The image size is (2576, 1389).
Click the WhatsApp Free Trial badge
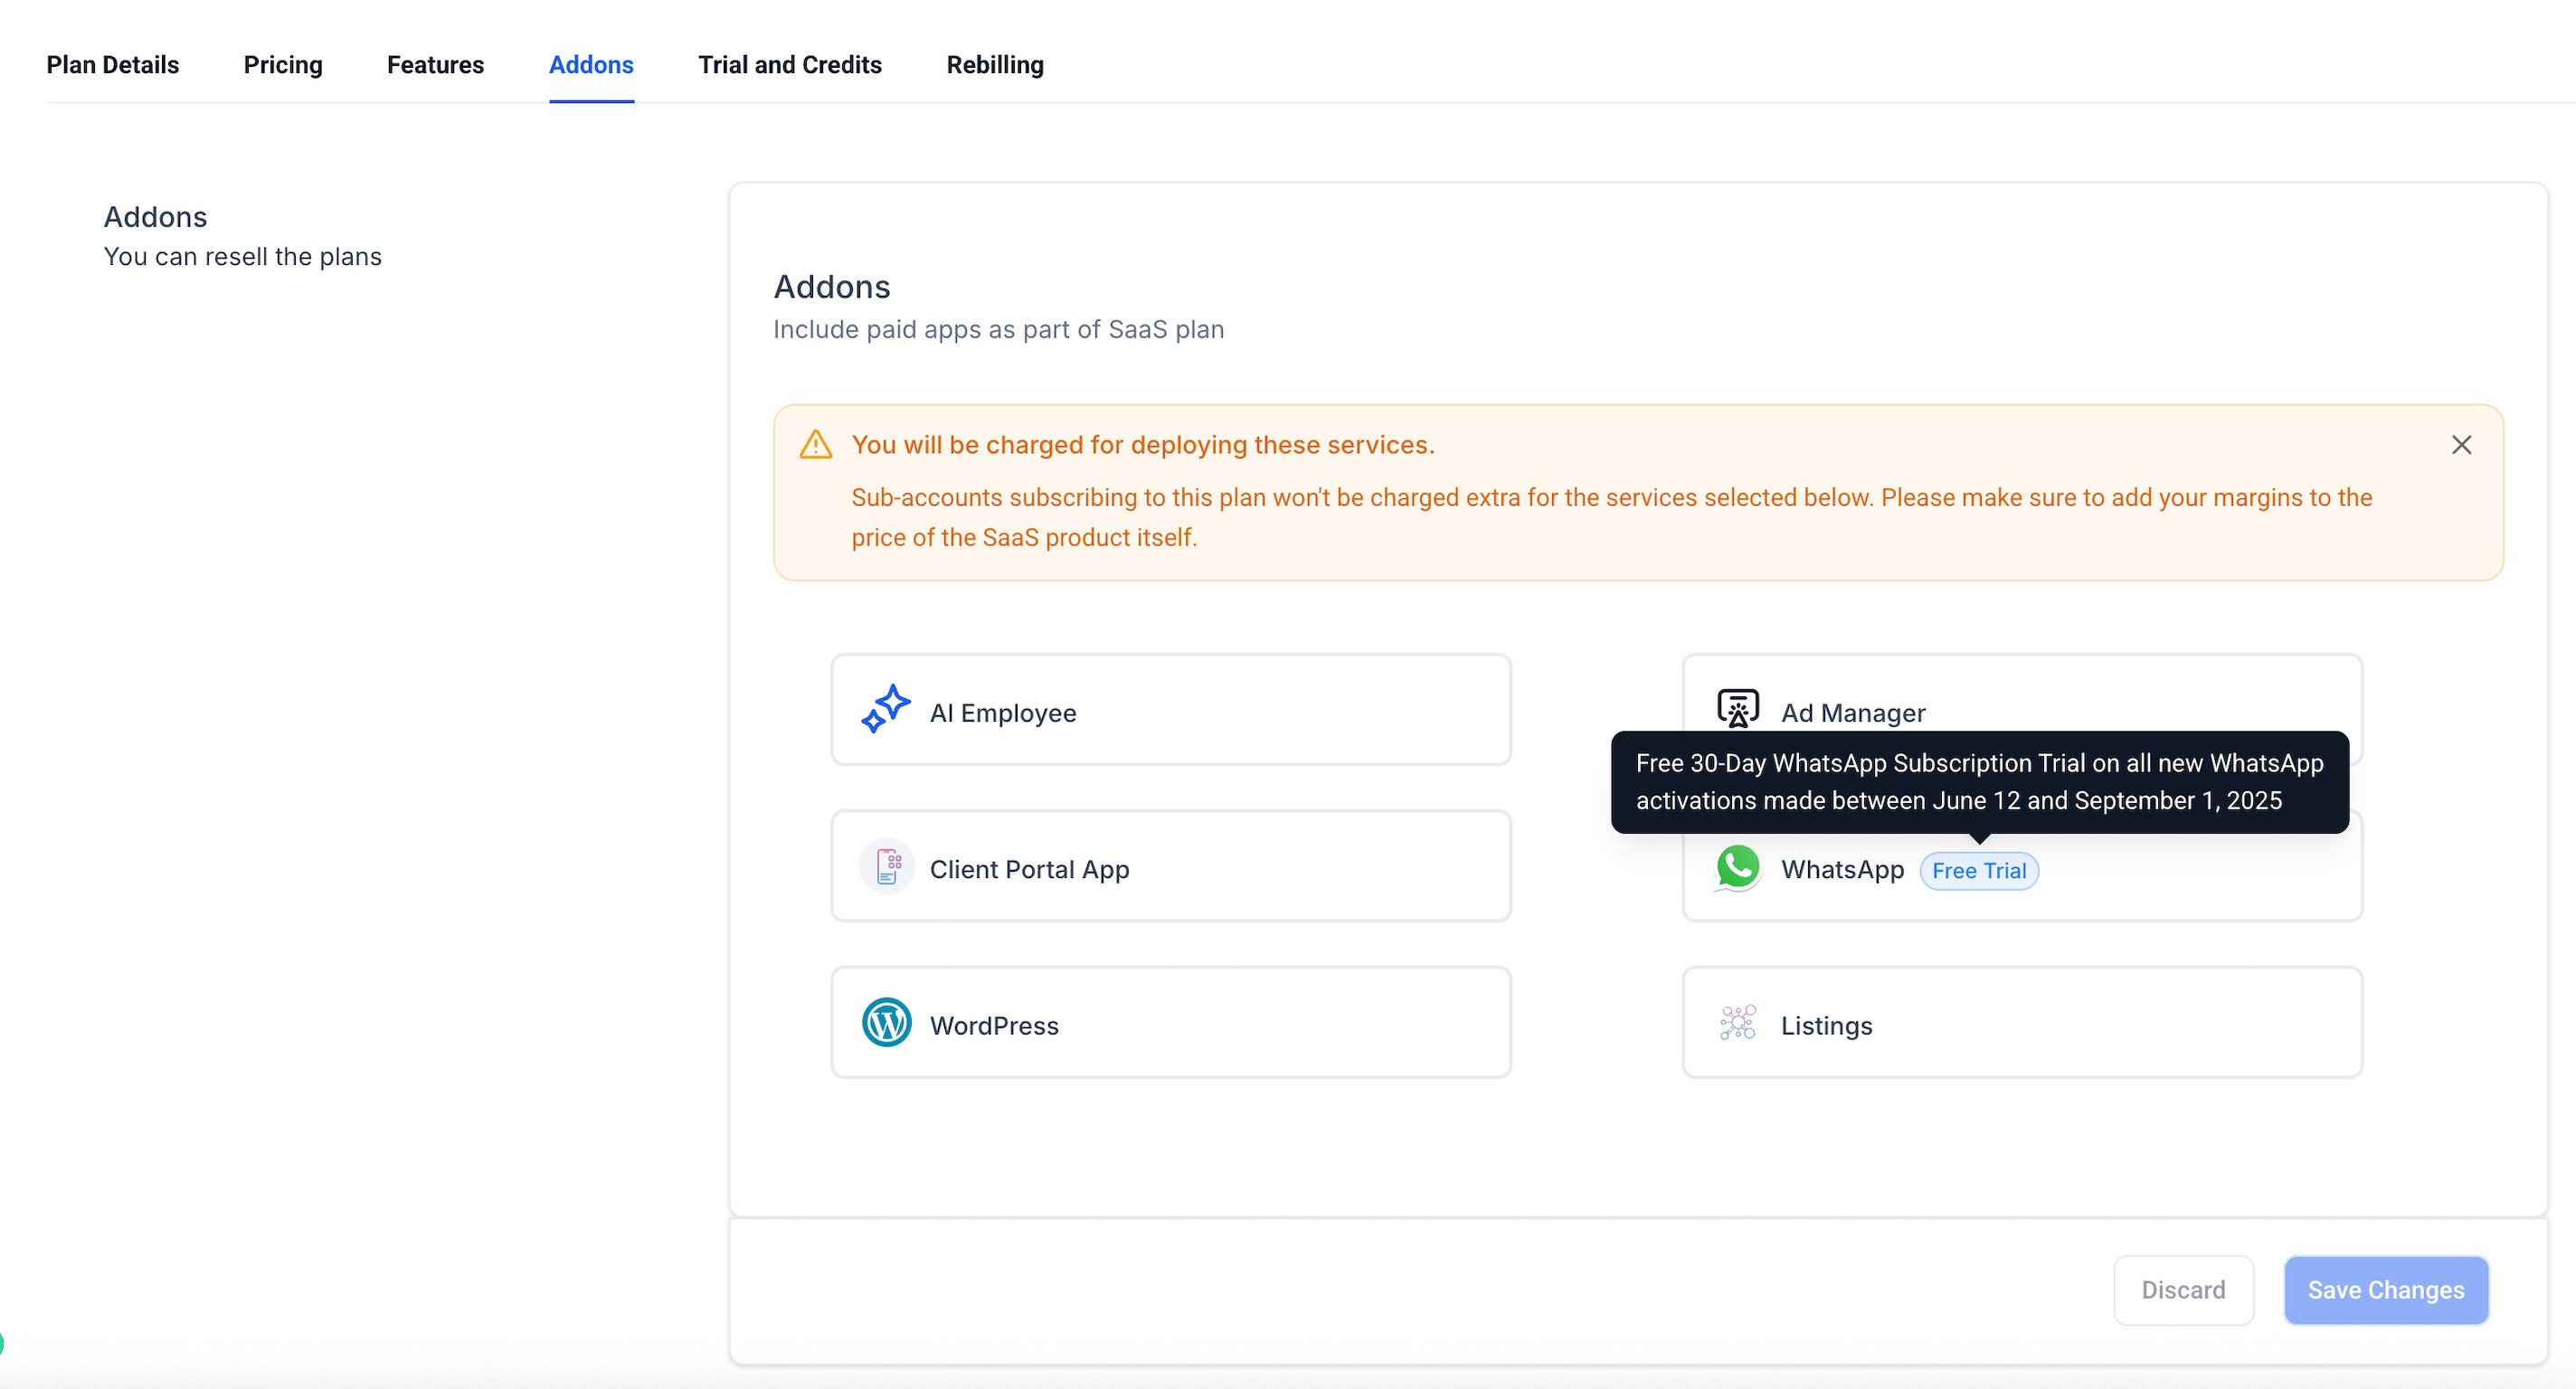[1978, 871]
